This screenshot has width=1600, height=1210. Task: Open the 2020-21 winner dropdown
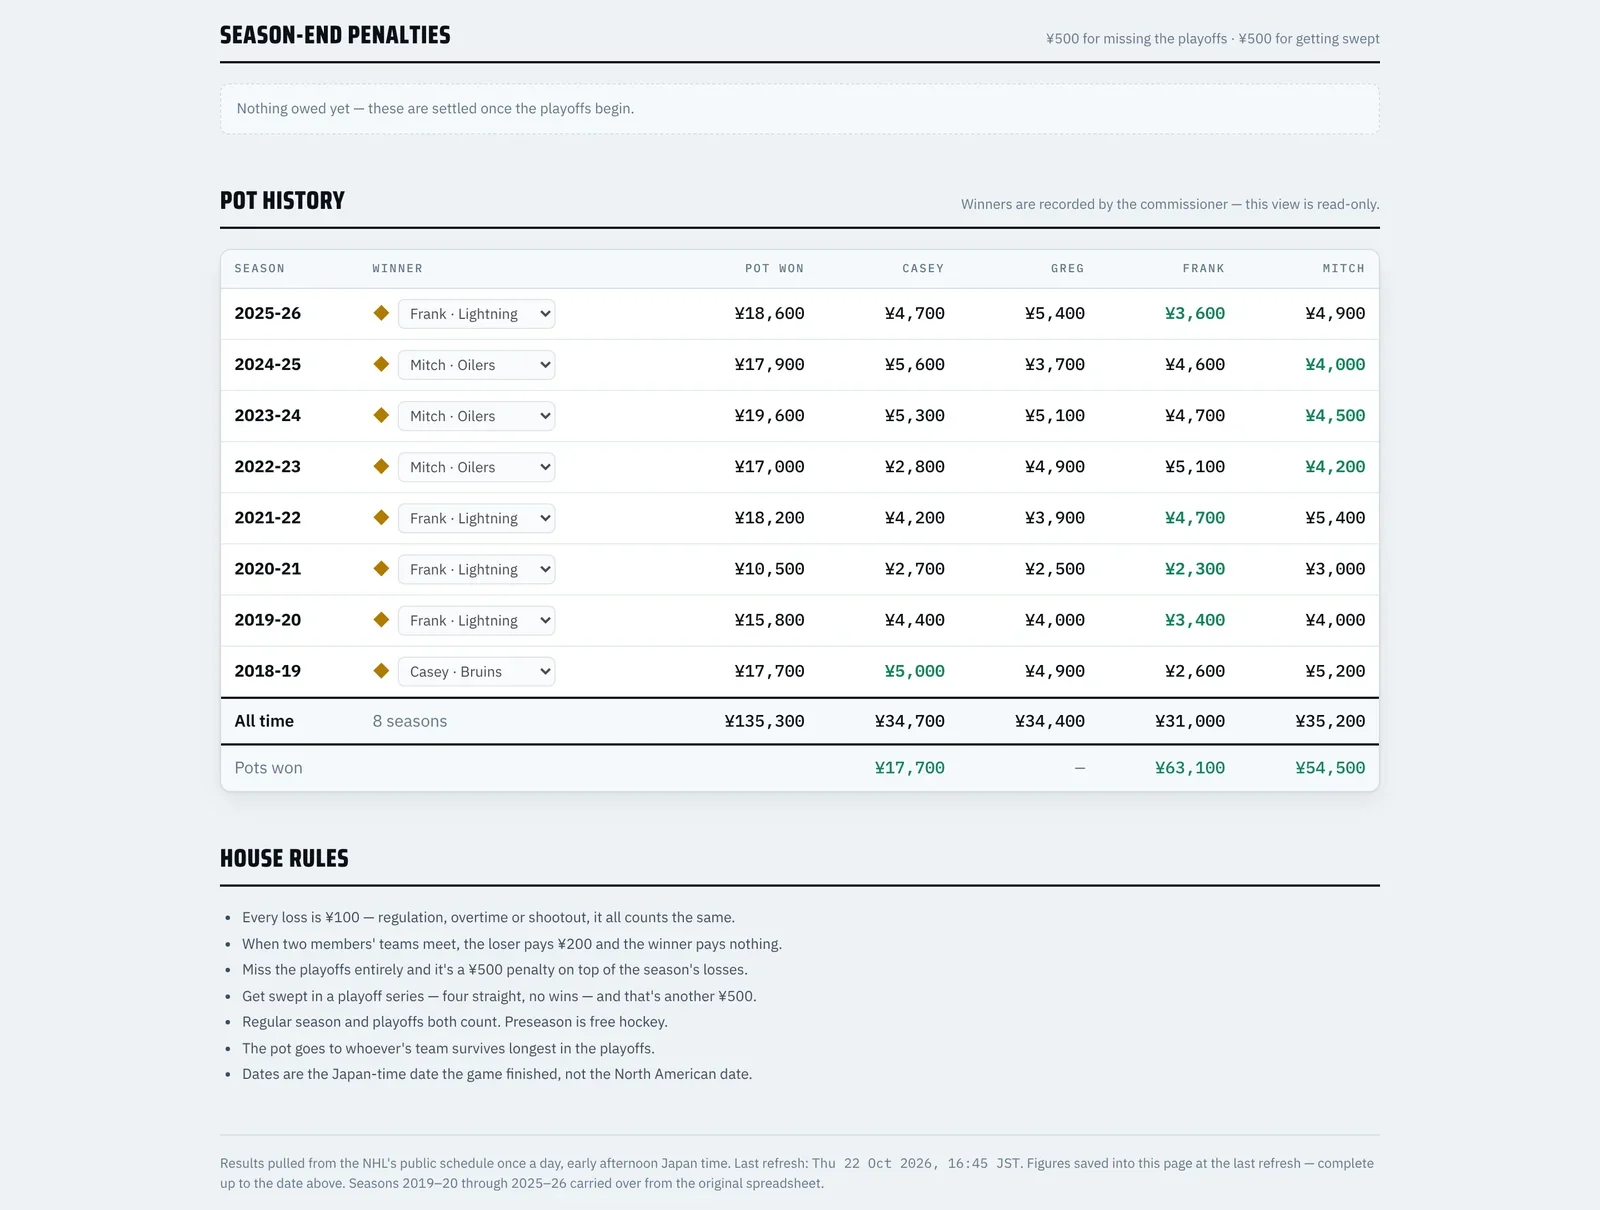point(476,569)
